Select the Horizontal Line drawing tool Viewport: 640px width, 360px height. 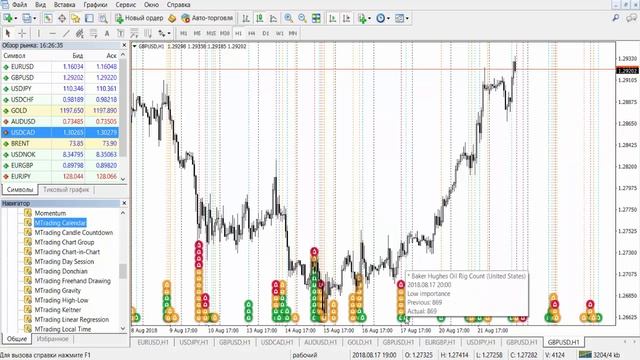click(52, 33)
